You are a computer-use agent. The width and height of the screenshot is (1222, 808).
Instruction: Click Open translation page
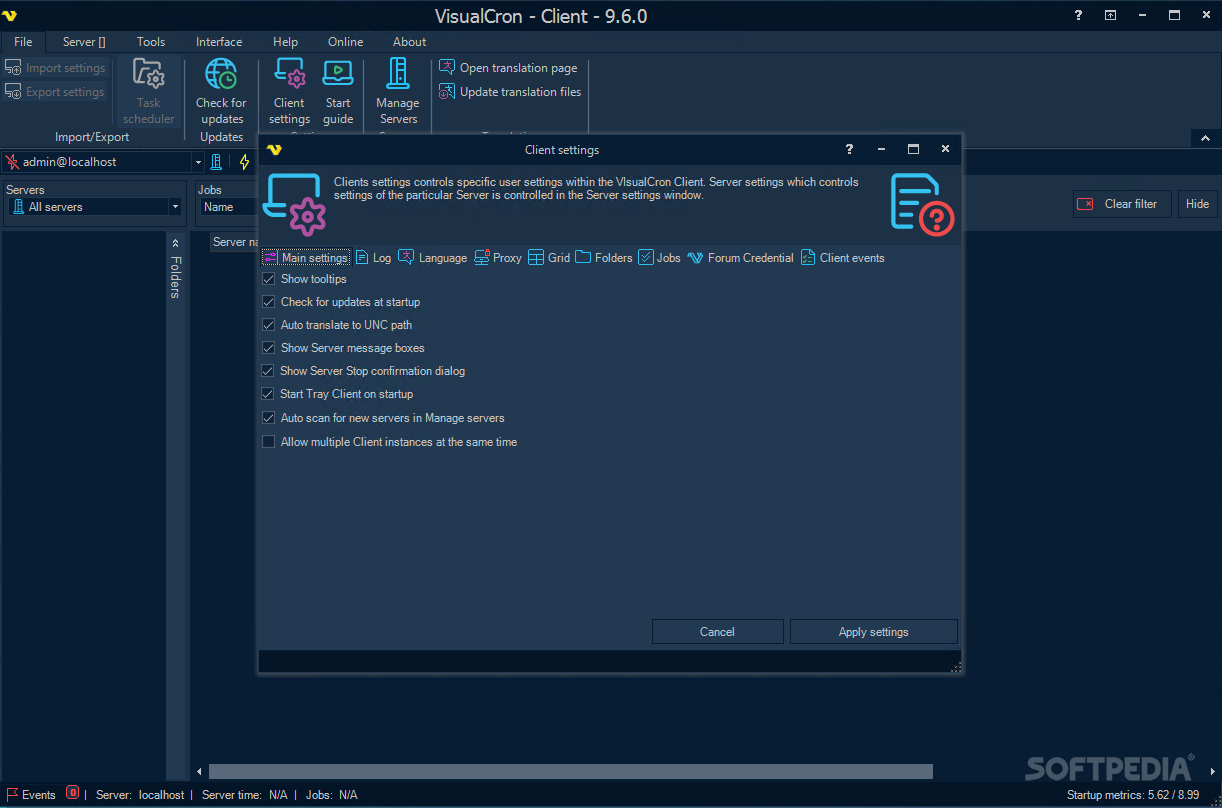tap(508, 68)
